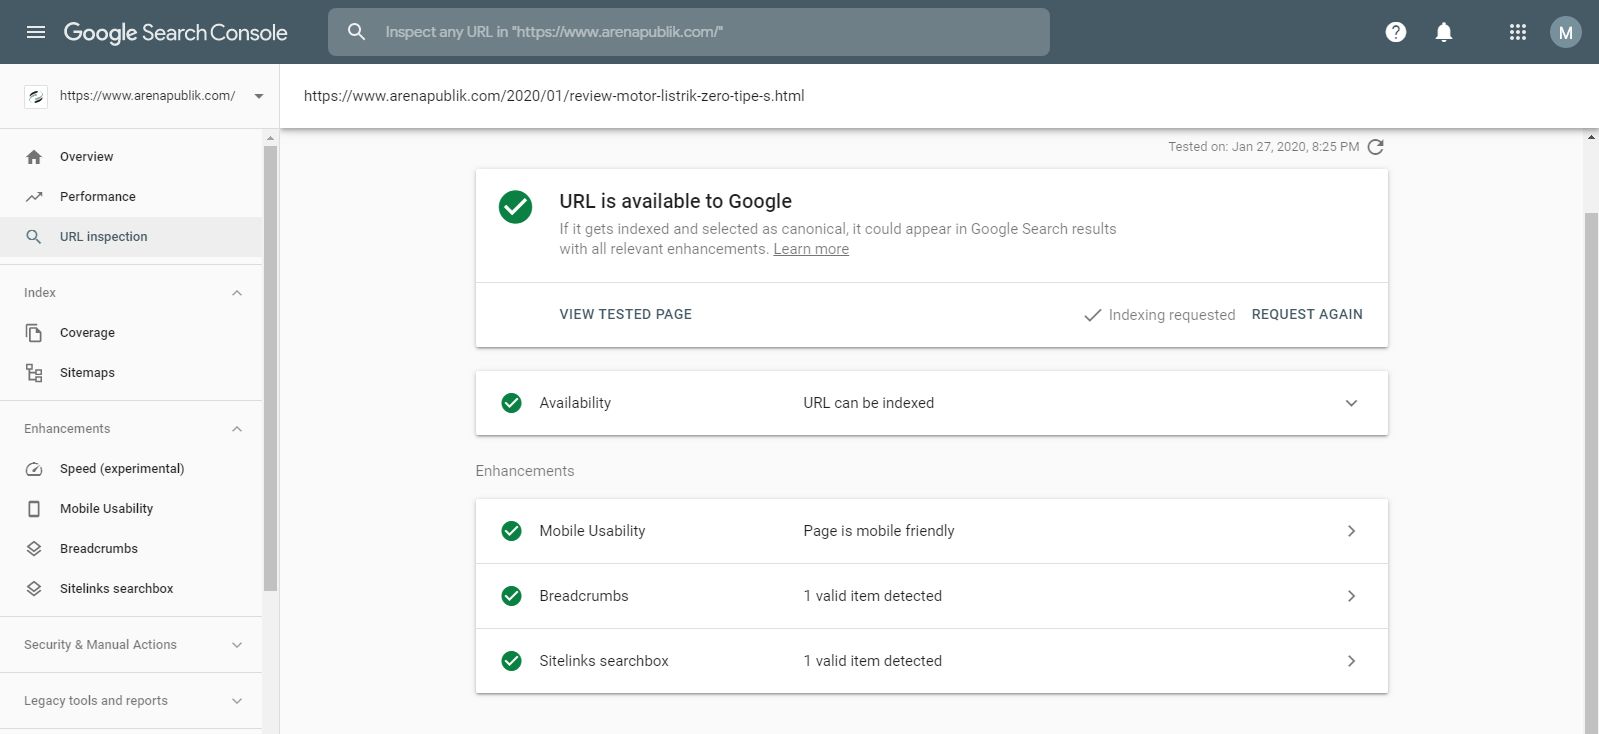
Task: Open the notifications bell
Action: tap(1444, 32)
